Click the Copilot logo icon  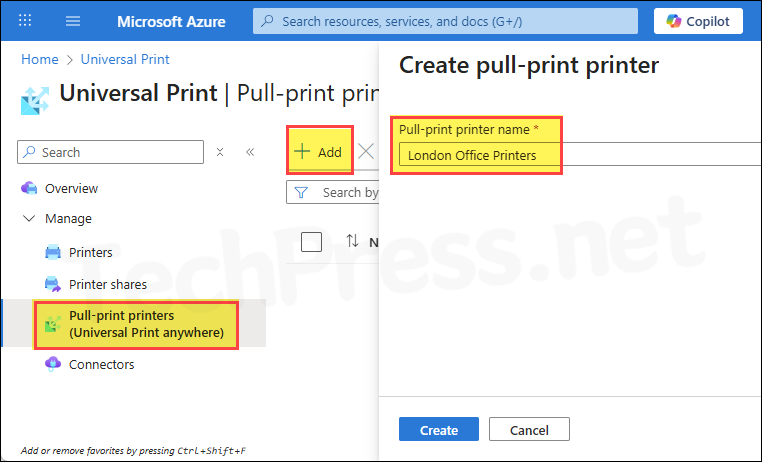[x=674, y=21]
